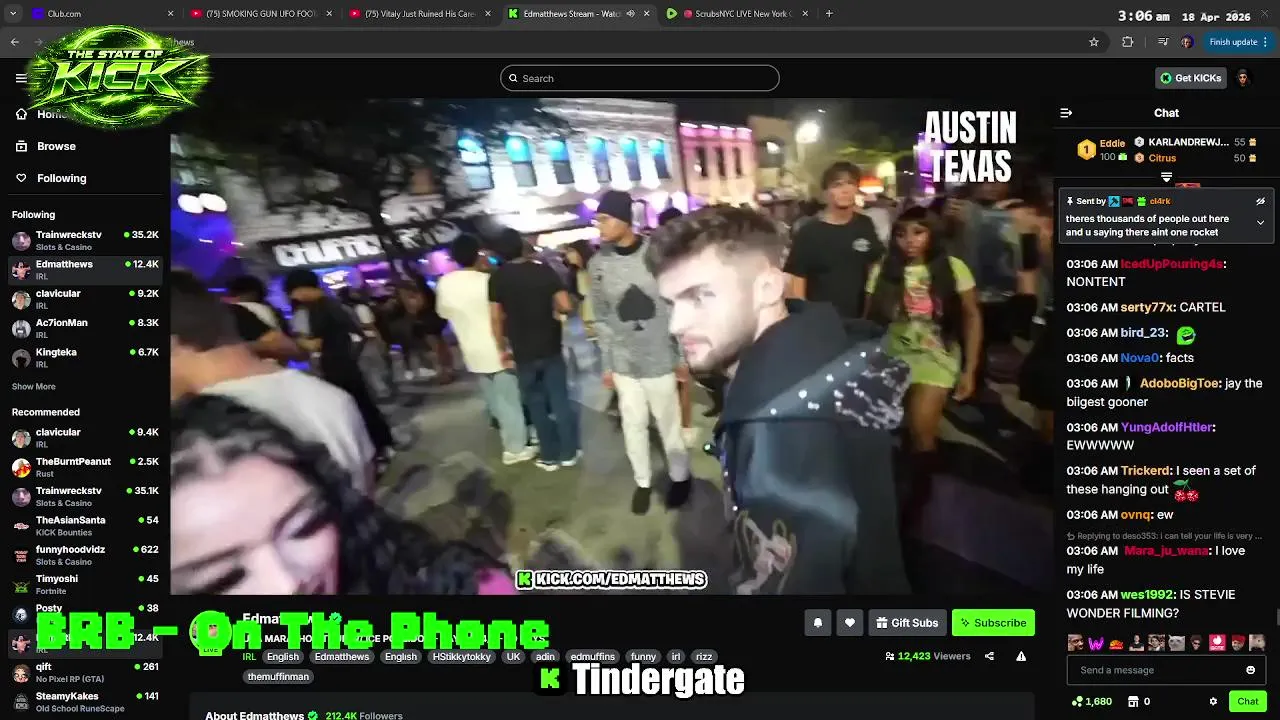
Task: Open clavicular in the Following list
Action: pos(85,299)
